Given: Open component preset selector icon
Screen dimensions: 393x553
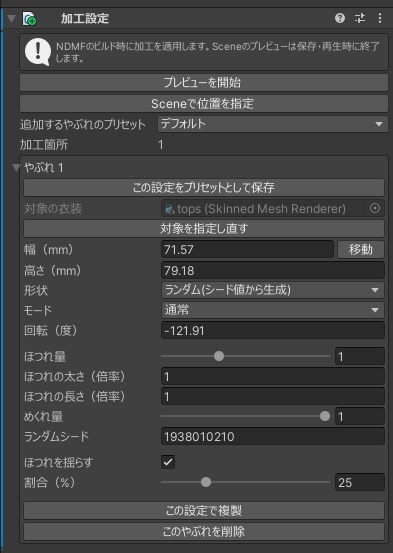Looking at the screenshot, I should [360, 18].
